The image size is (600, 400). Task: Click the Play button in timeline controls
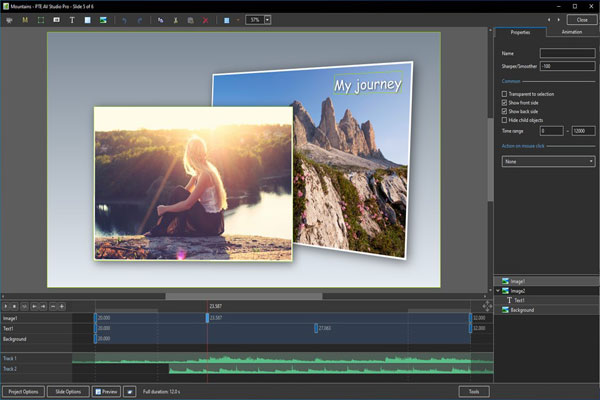pyautogui.click(x=7, y=306)
